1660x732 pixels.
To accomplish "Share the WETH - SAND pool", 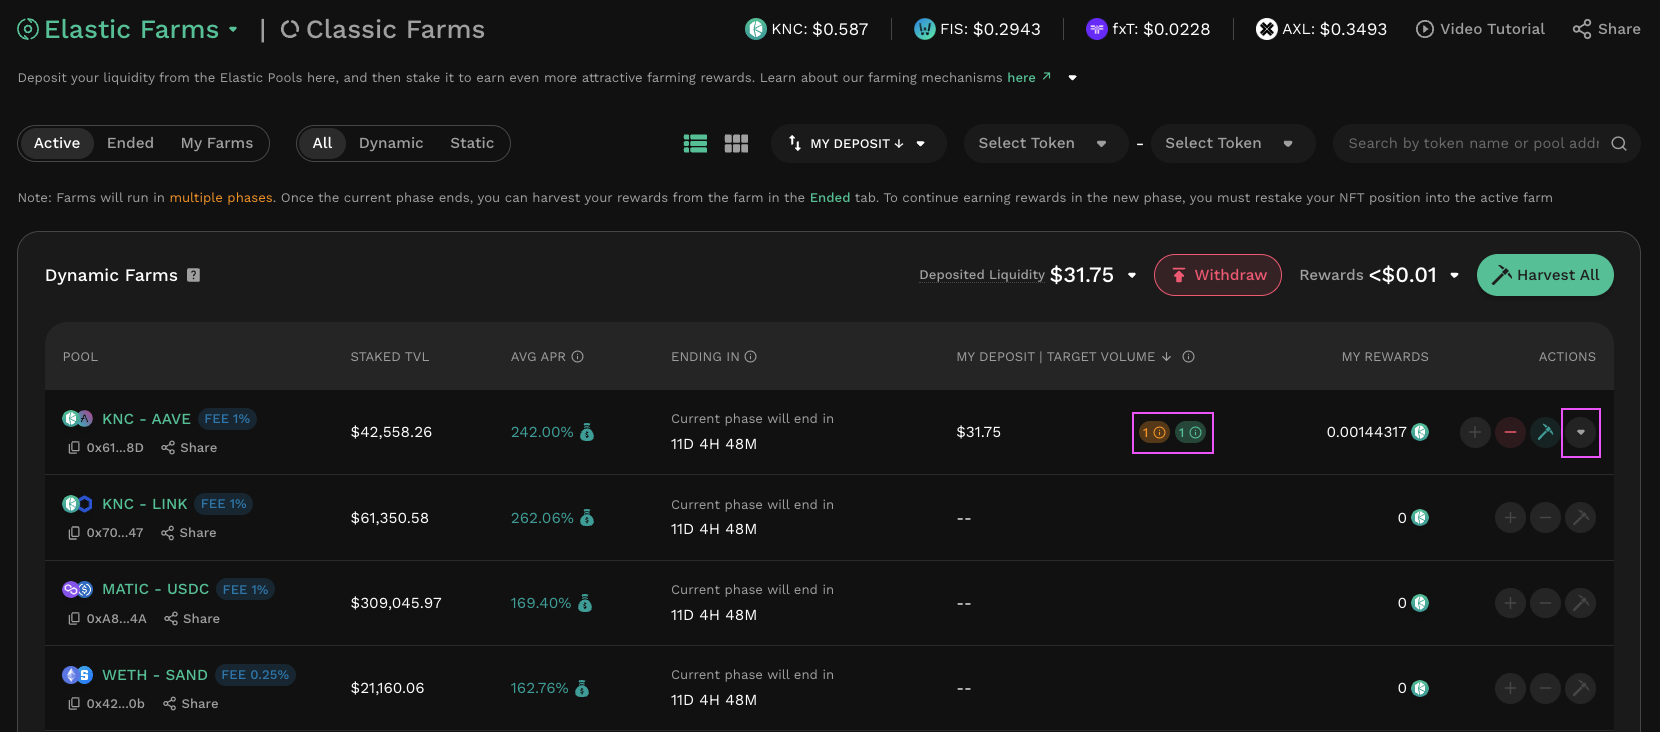I will pyautogui.click(x=190, y=704).
